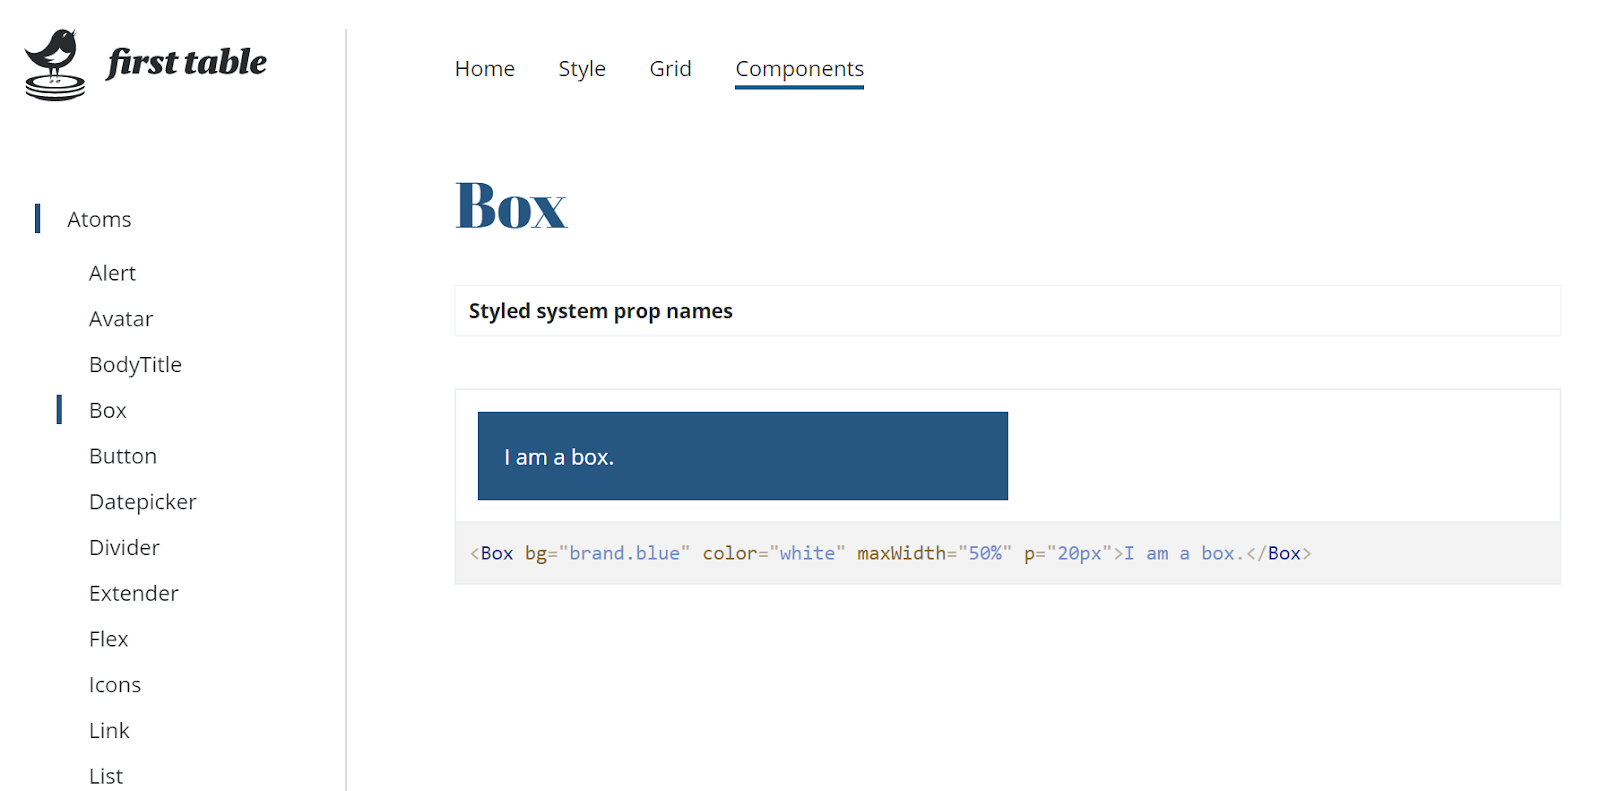Open the Avatar component page
Viewport: 1600px width, 791px height.
point(121,319)
